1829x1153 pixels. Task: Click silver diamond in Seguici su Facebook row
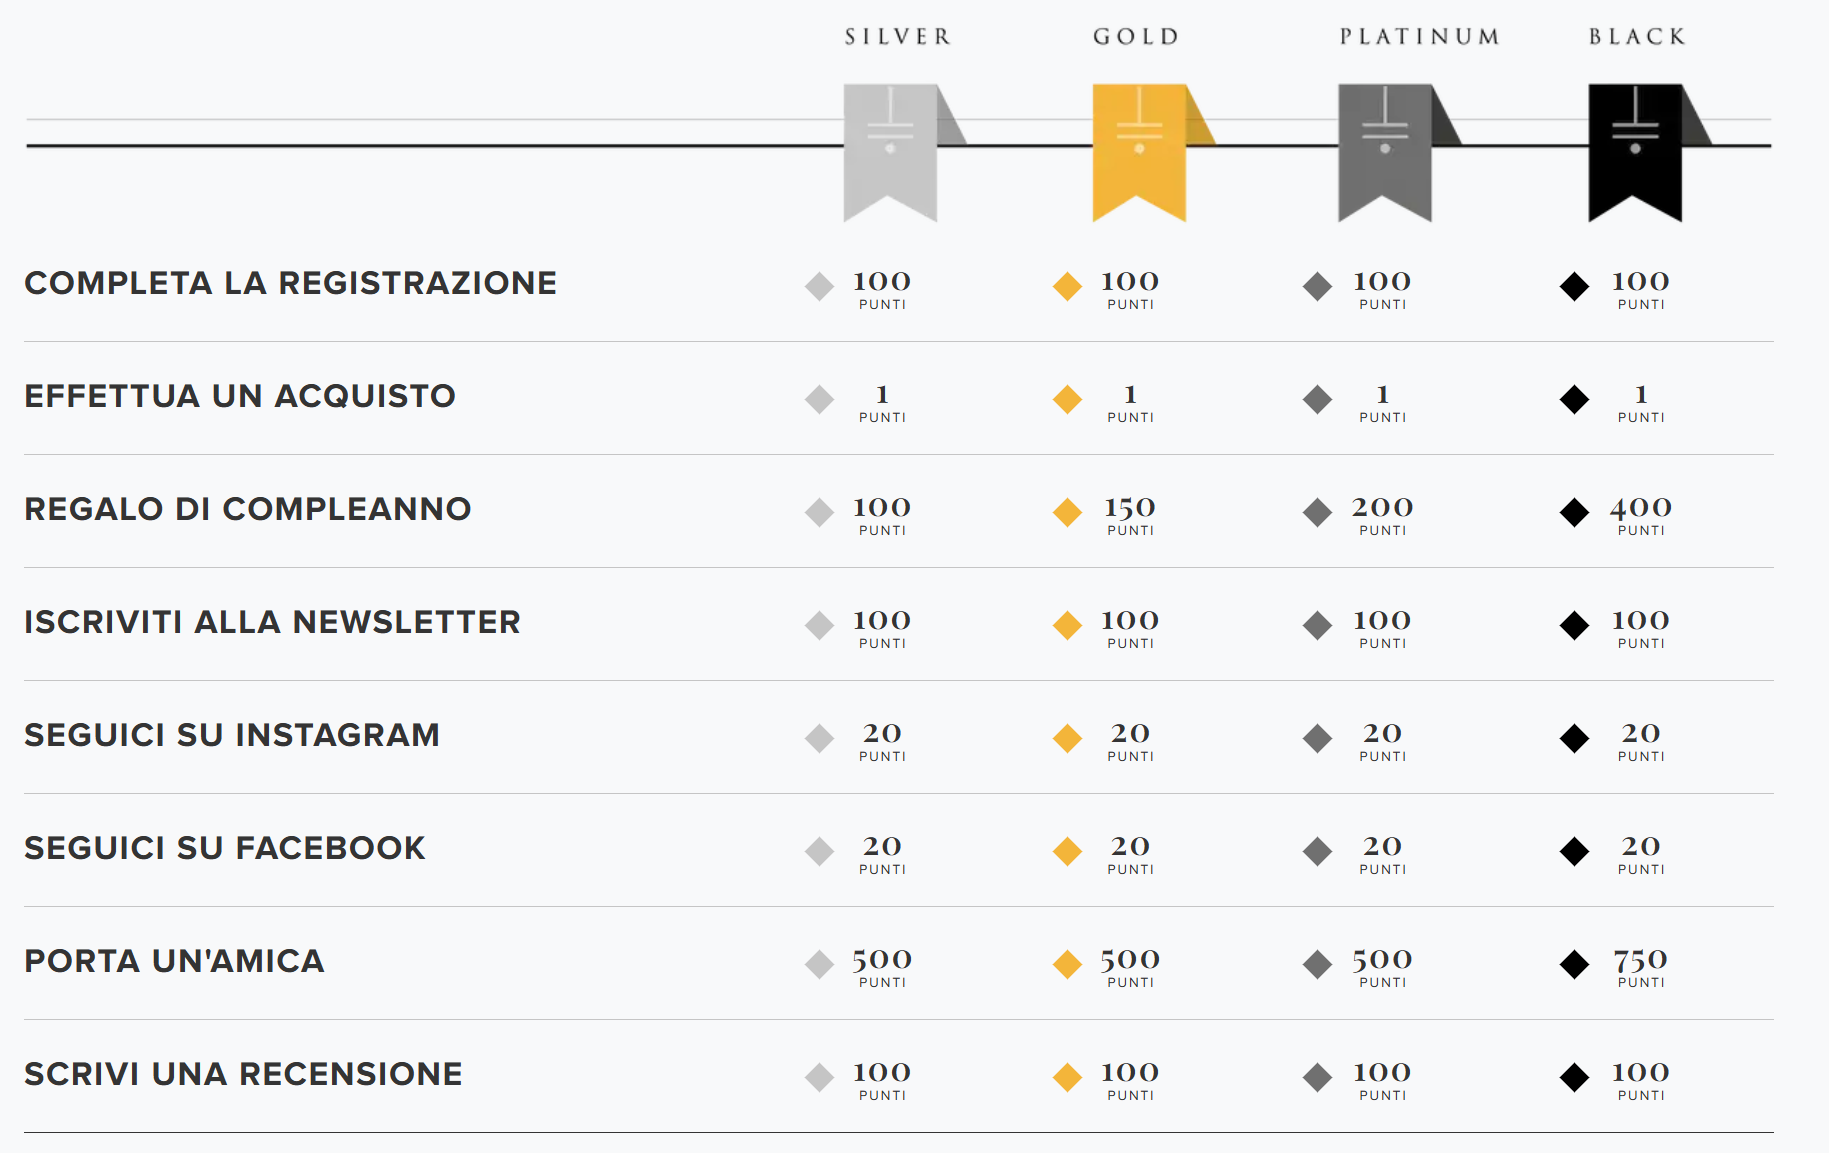pos(819,851)
